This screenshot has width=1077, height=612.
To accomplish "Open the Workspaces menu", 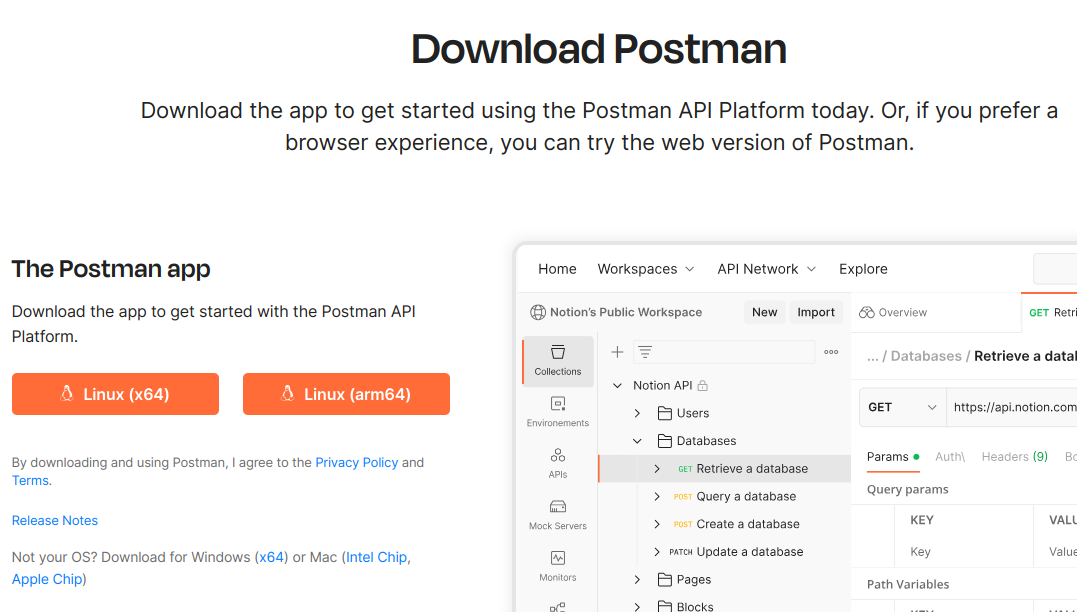I will point(645,269).
